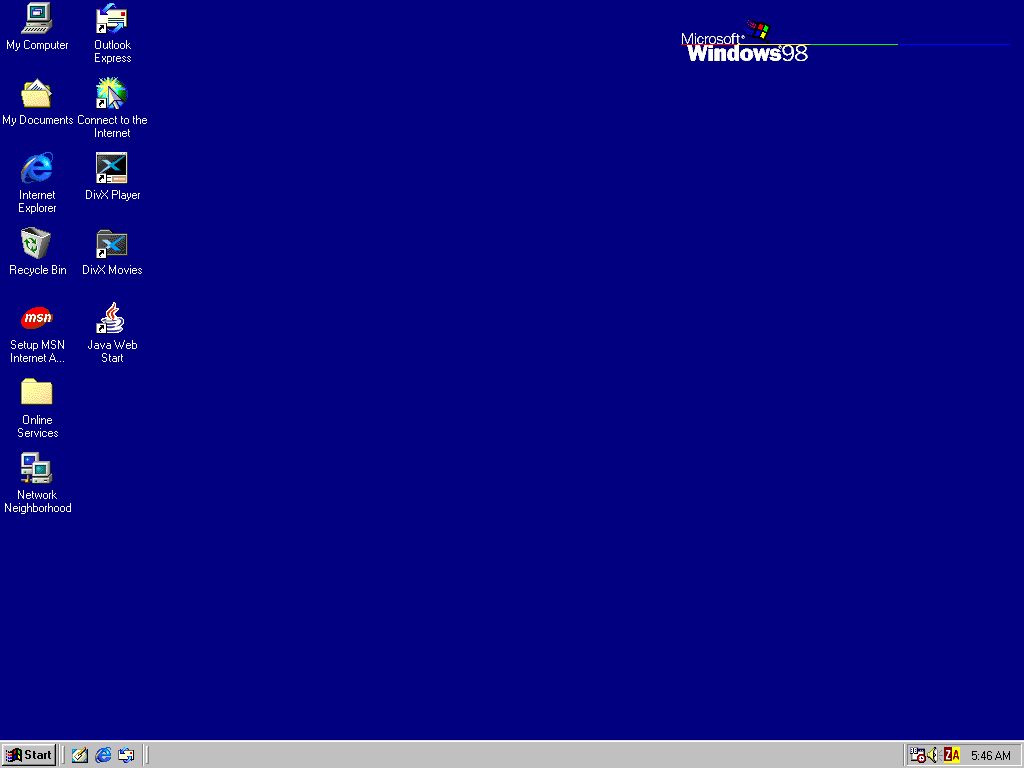This screenshot has width=1024, height=768.
Task: Select the DivX Movies folder shortcut
Action: 112,243
